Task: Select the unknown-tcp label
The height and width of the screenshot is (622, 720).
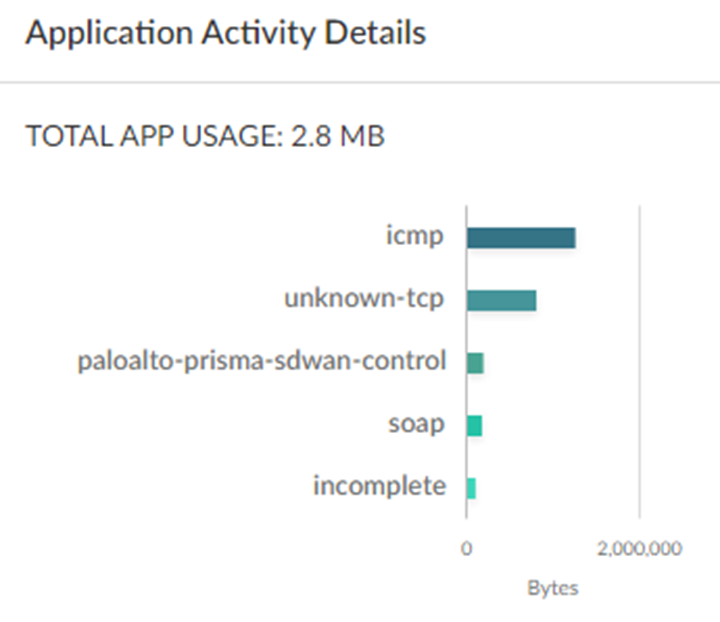Action: point(364,299)
